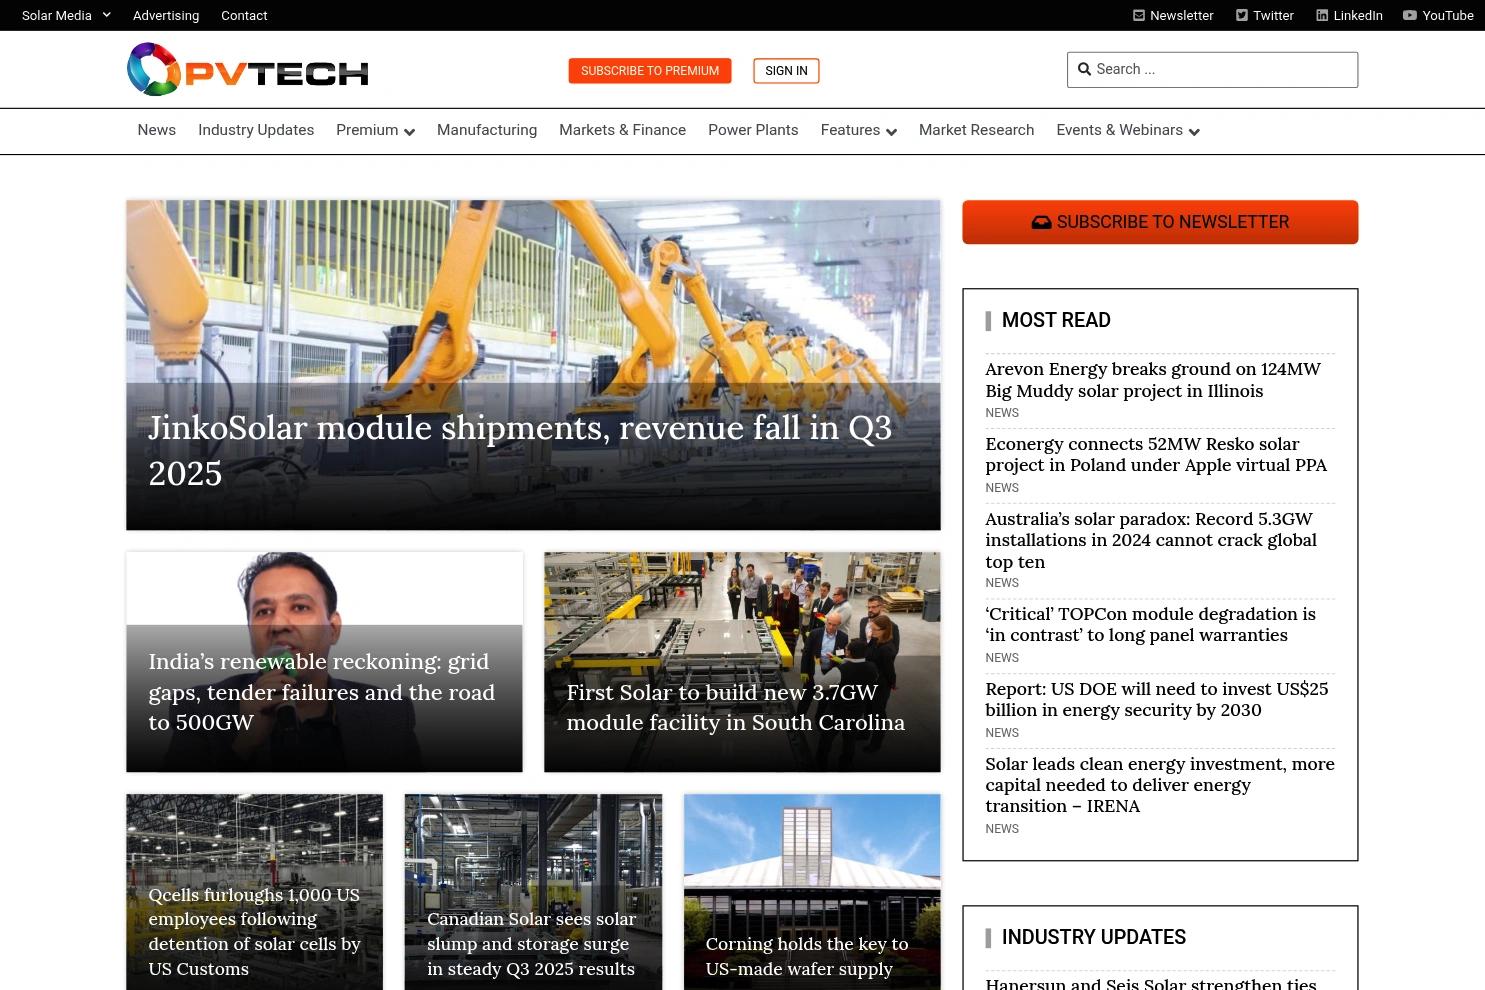Click the Twitter text link
This screenshot has width=1485, height=990.
click(1273, 15)
